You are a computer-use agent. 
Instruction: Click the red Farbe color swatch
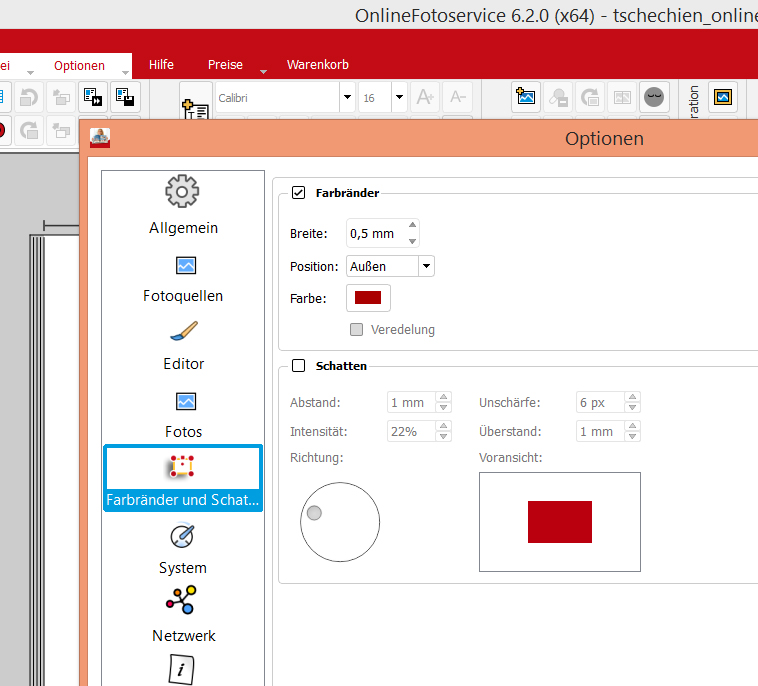coord(368,298)
